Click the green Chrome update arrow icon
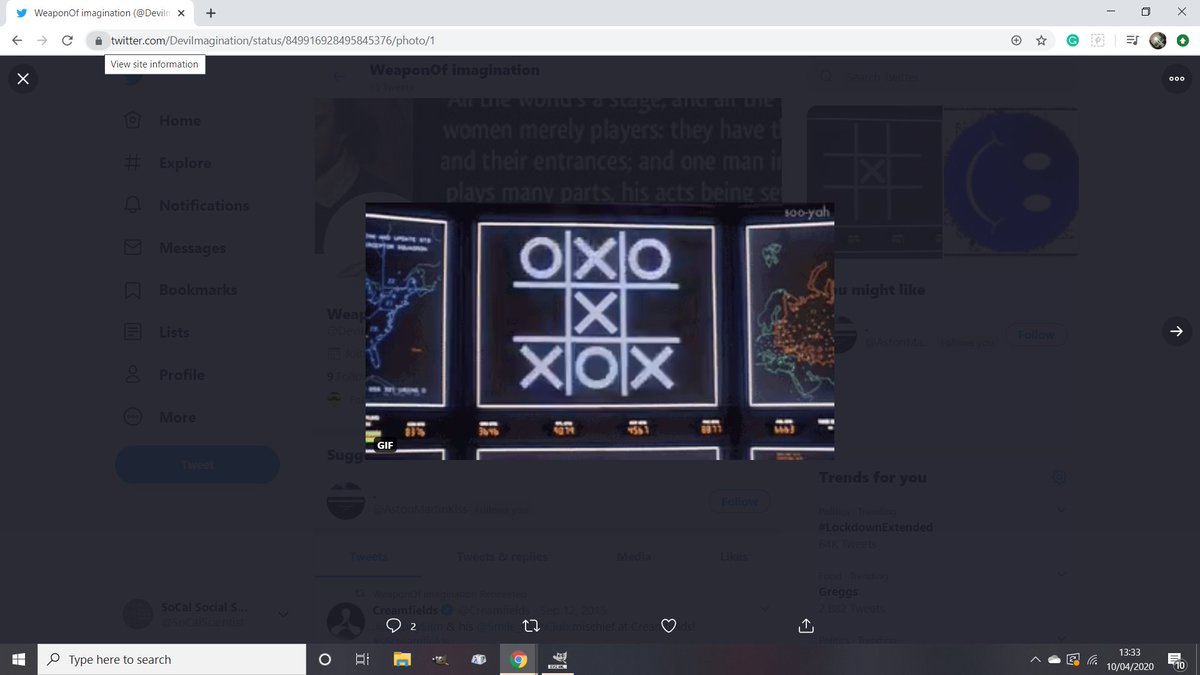1200x675 pixels. point(1183,41)
